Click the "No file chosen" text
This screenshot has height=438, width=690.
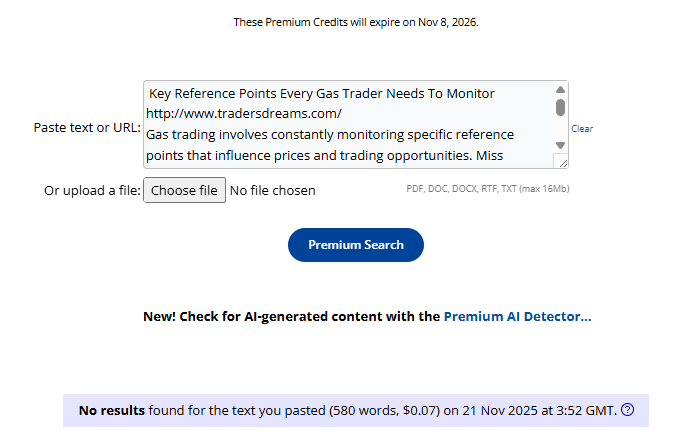click(272, 190)
